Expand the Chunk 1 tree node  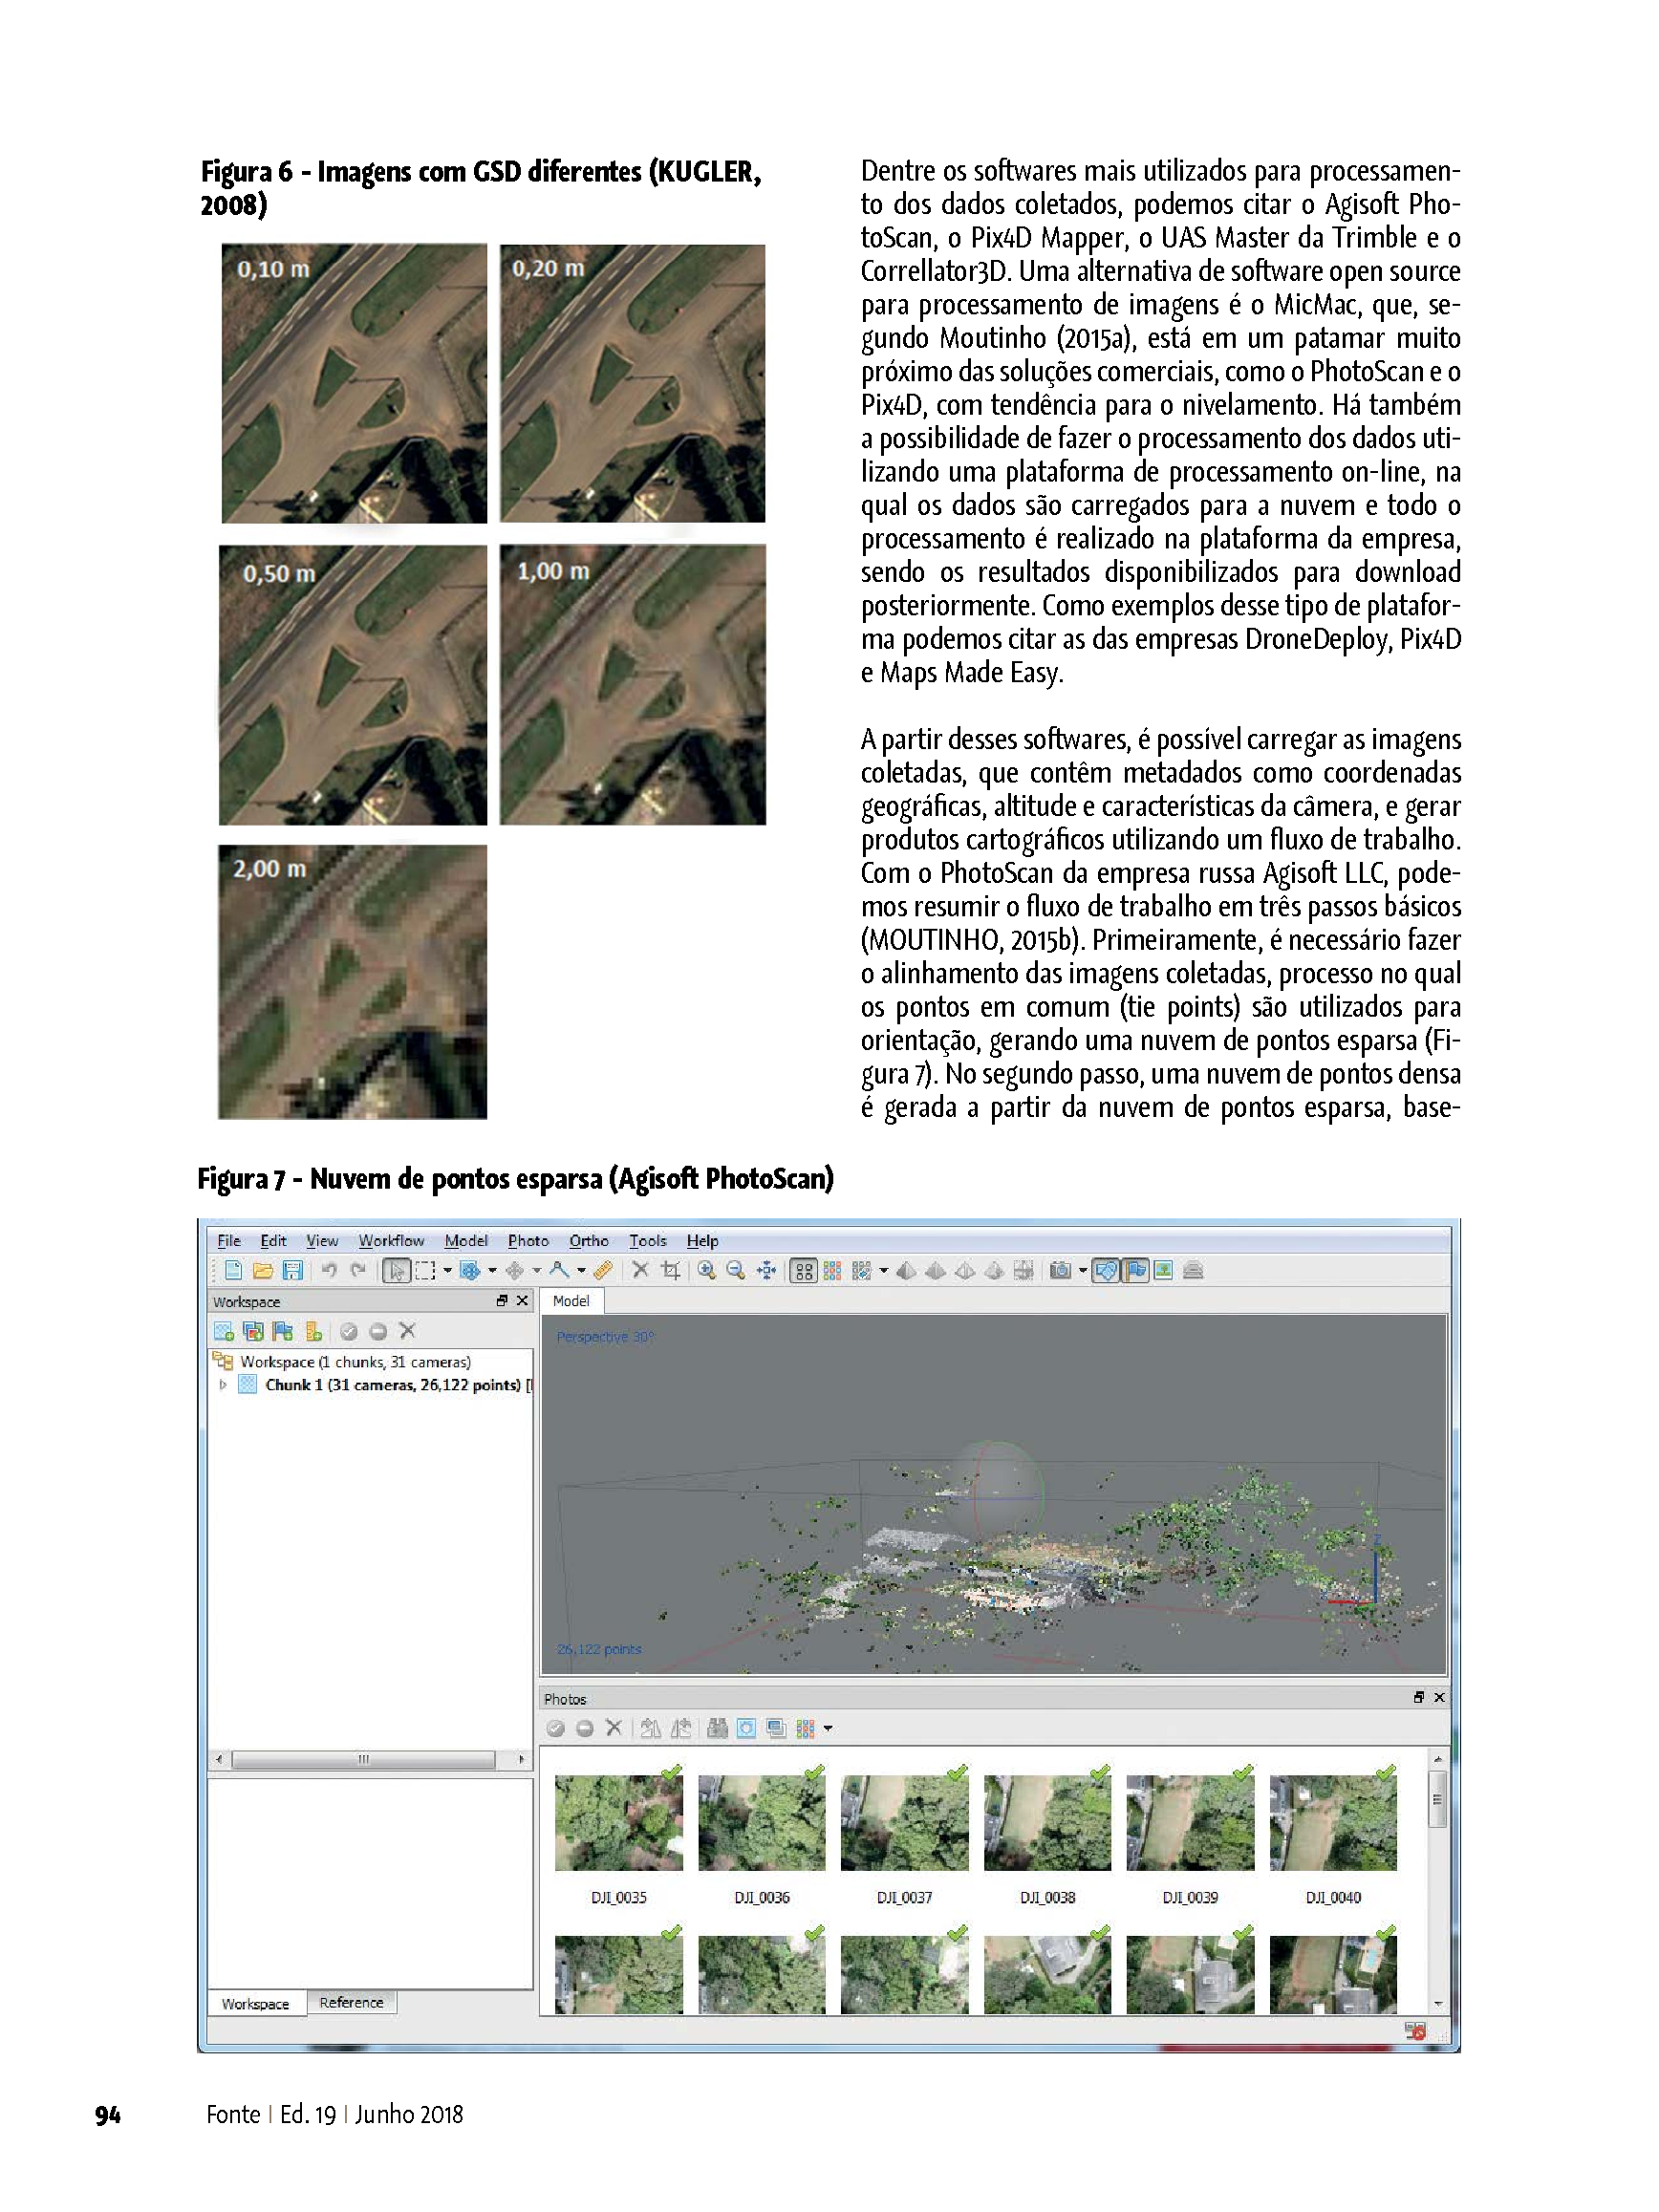pos(223,1385)
